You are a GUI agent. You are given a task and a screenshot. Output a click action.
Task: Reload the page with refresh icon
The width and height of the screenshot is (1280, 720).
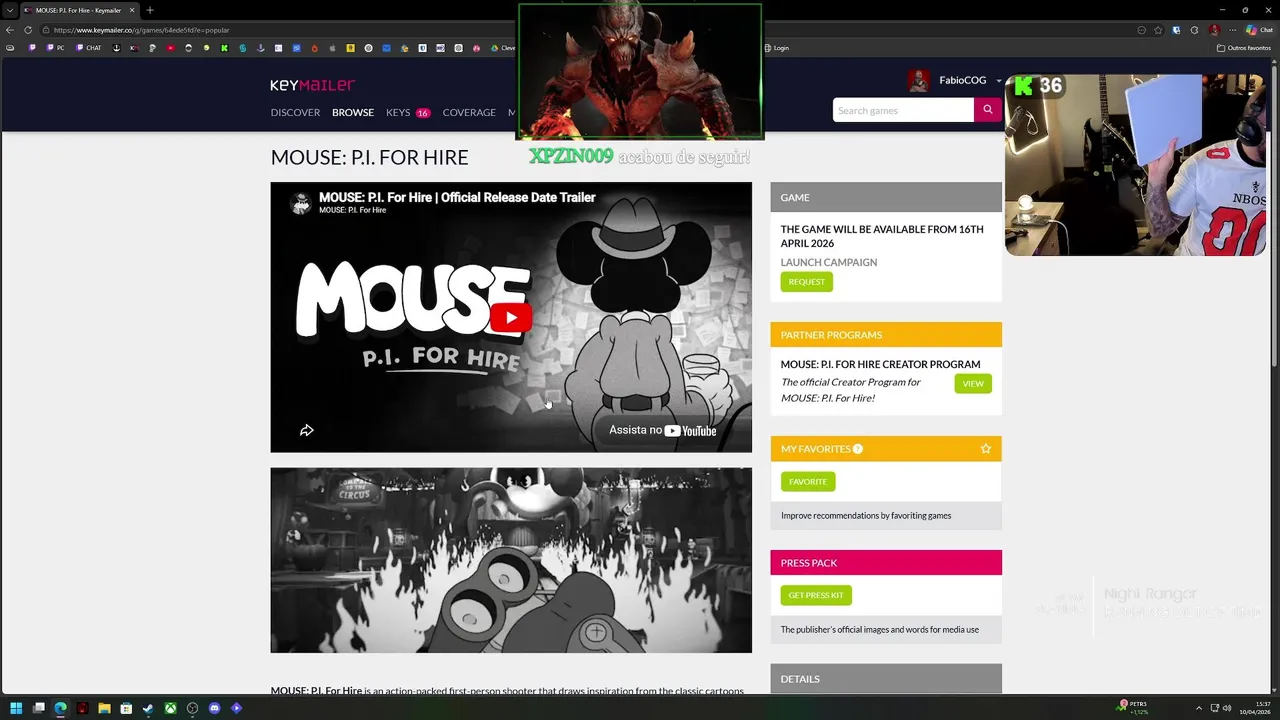28,30
